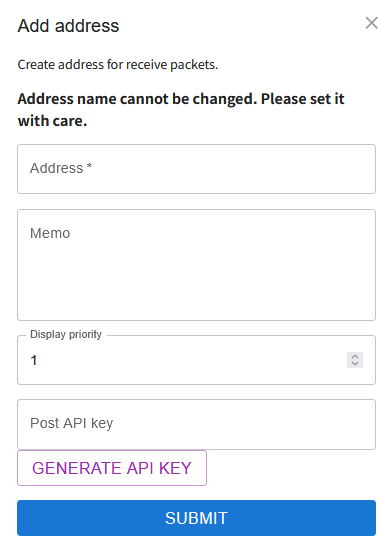This screenshot has height=548, width=391.
Task: Place cursor on the priority value 1
Action: (34, 360)
